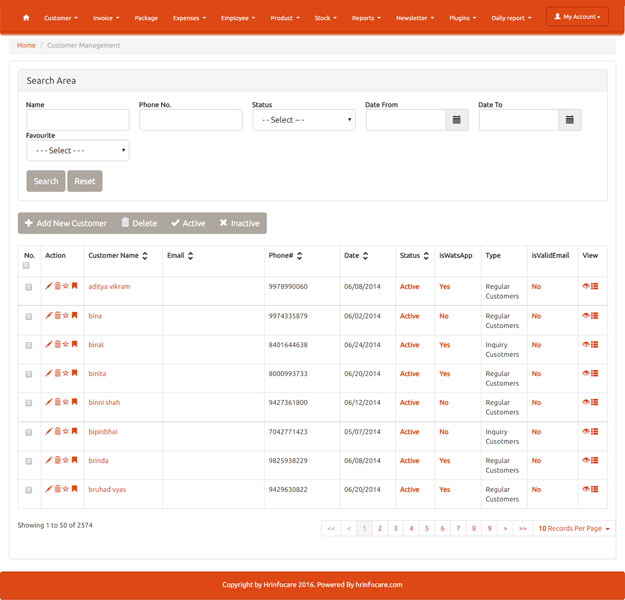The image size is (625, 600).
Task: Click the Search button
Action: point(46,181)
